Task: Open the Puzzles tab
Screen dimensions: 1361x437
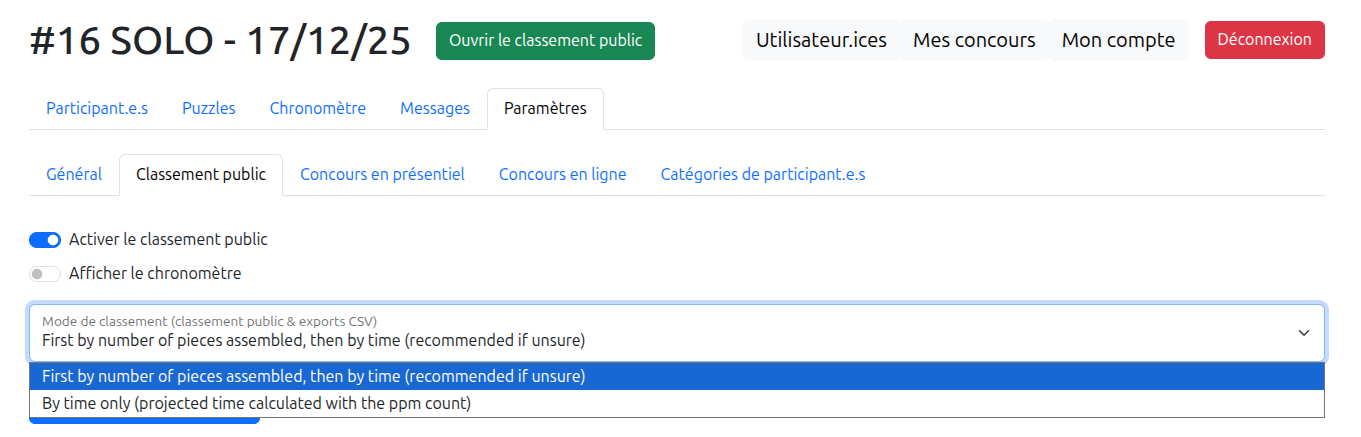Action: click(209, 109)
